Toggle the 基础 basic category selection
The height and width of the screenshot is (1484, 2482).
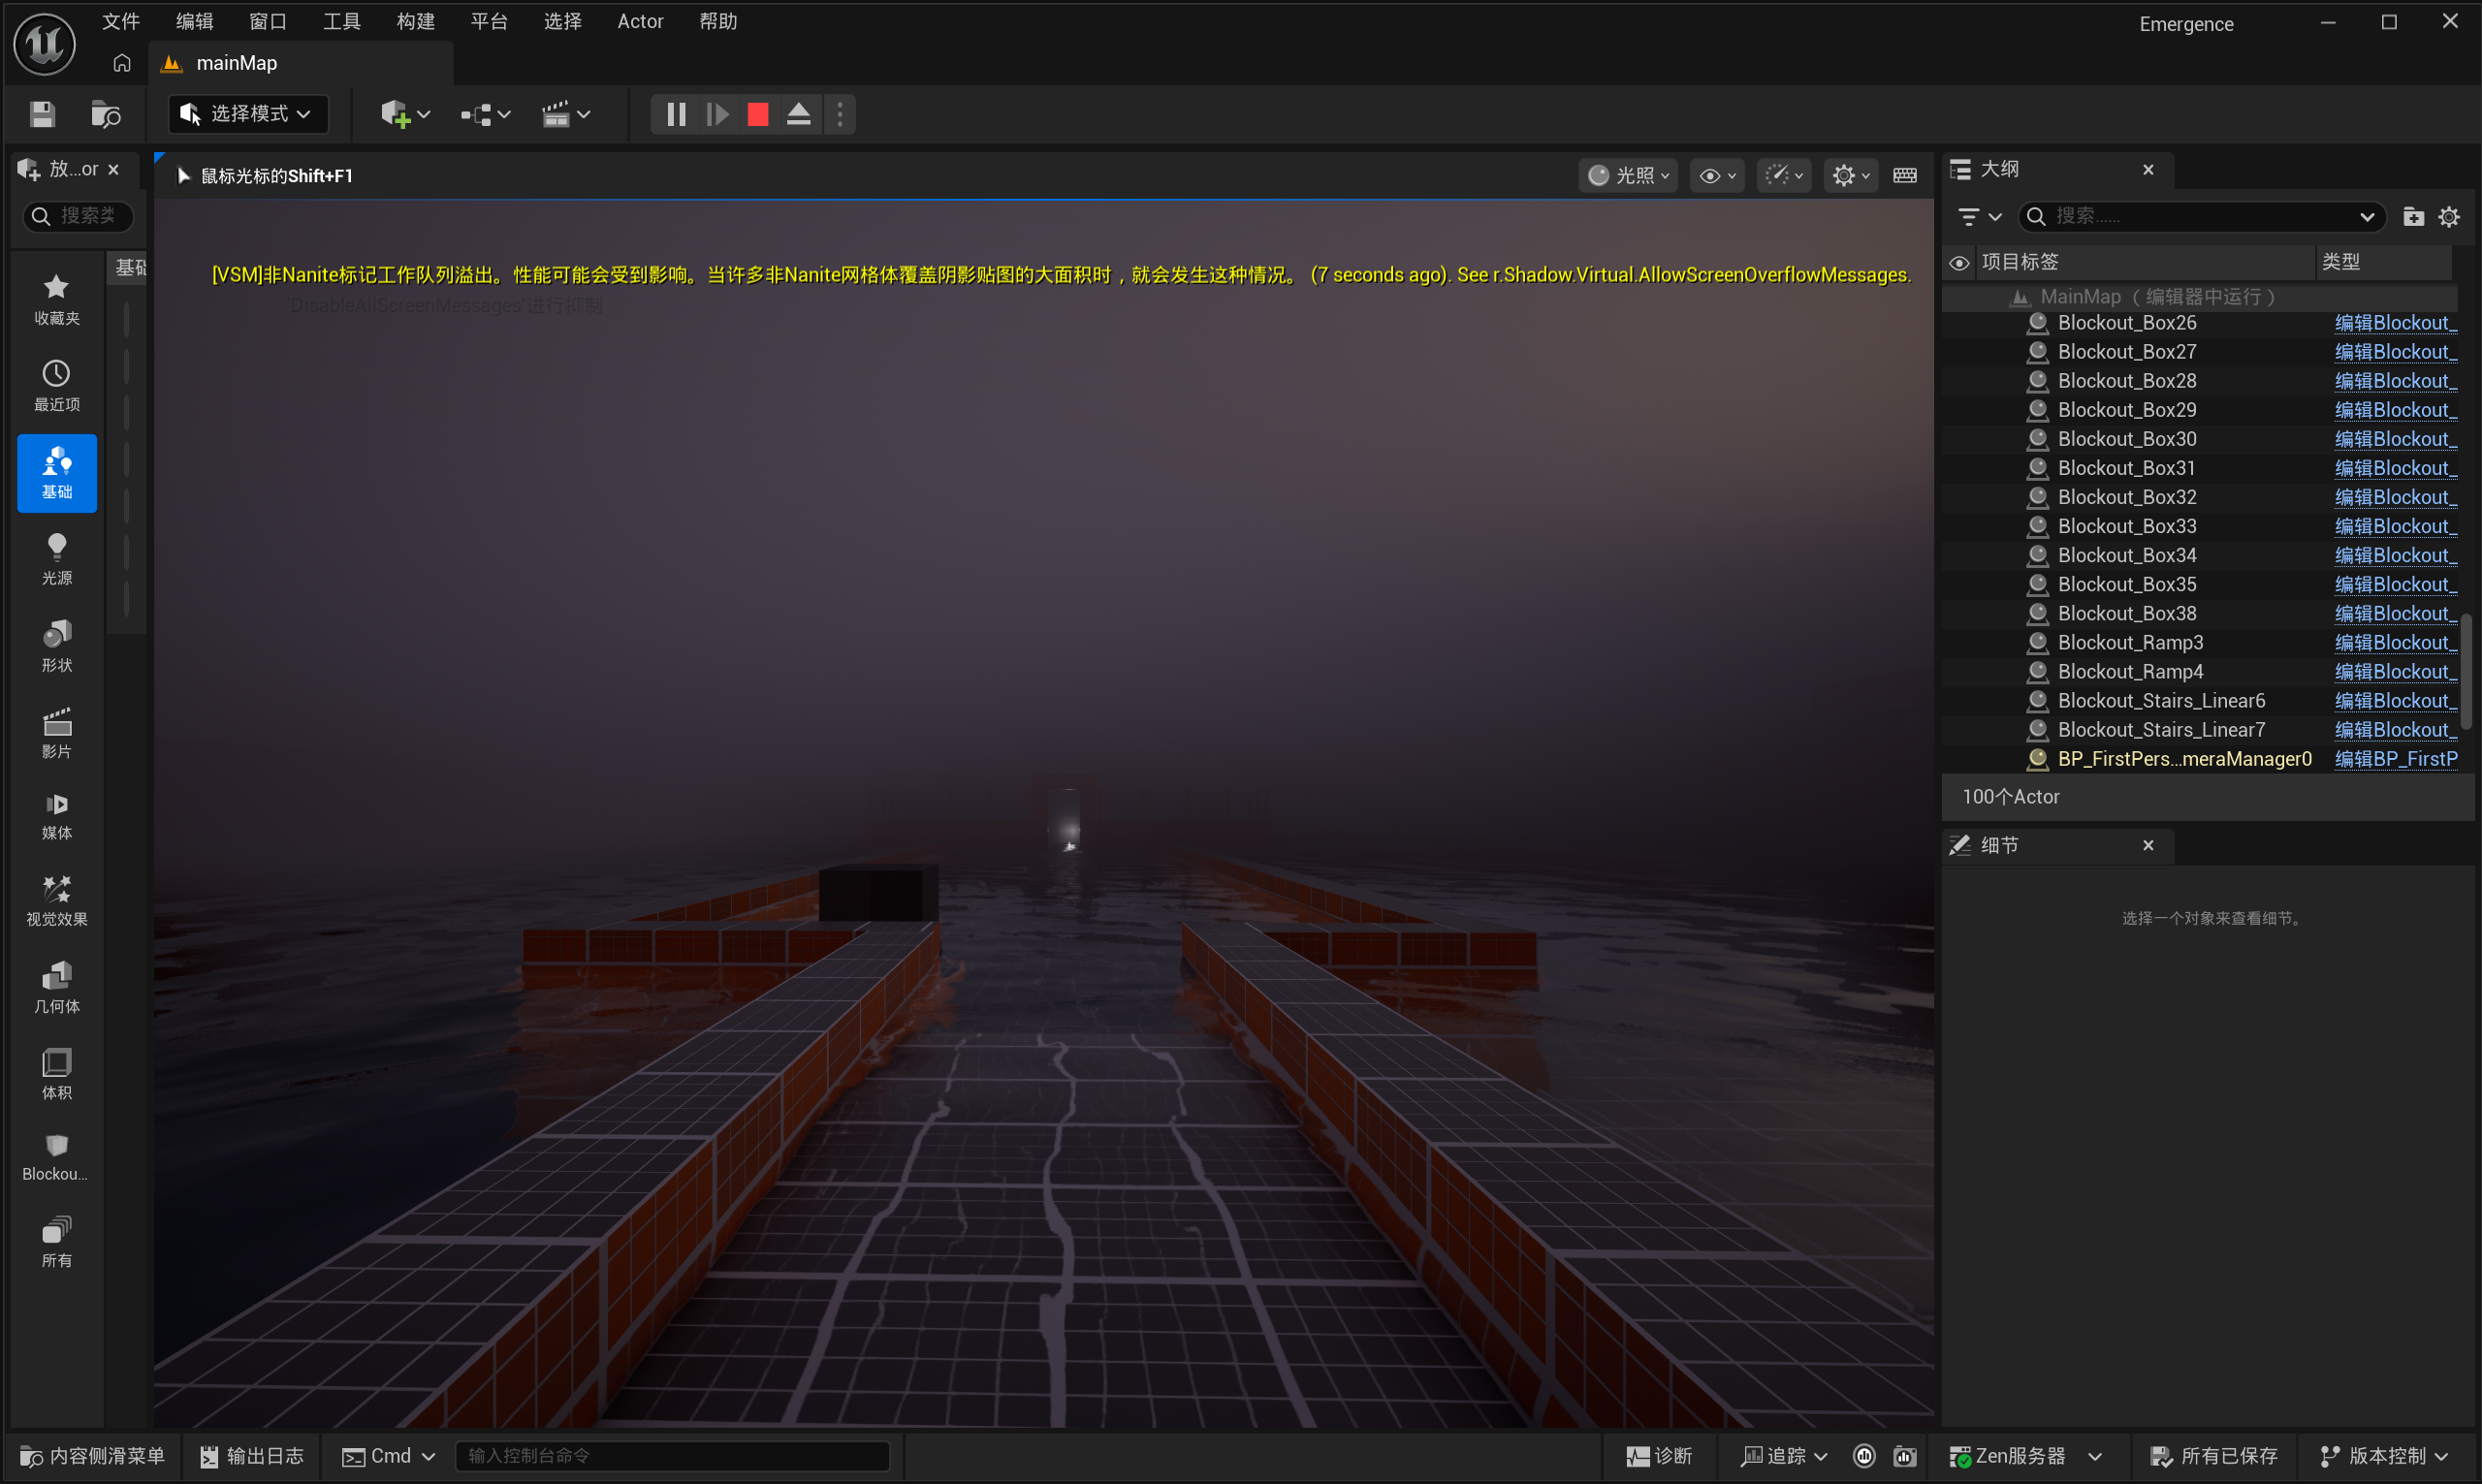pos(57,473)
